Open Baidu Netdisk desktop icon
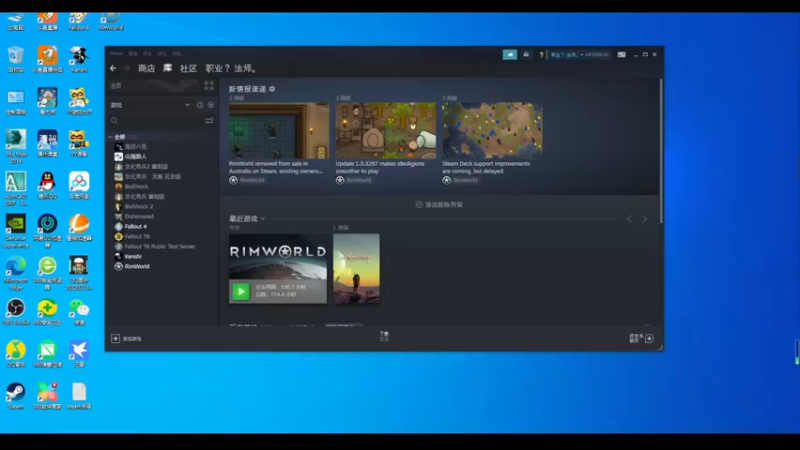This screenshot has height=450, width=800. tap(79, 185)
